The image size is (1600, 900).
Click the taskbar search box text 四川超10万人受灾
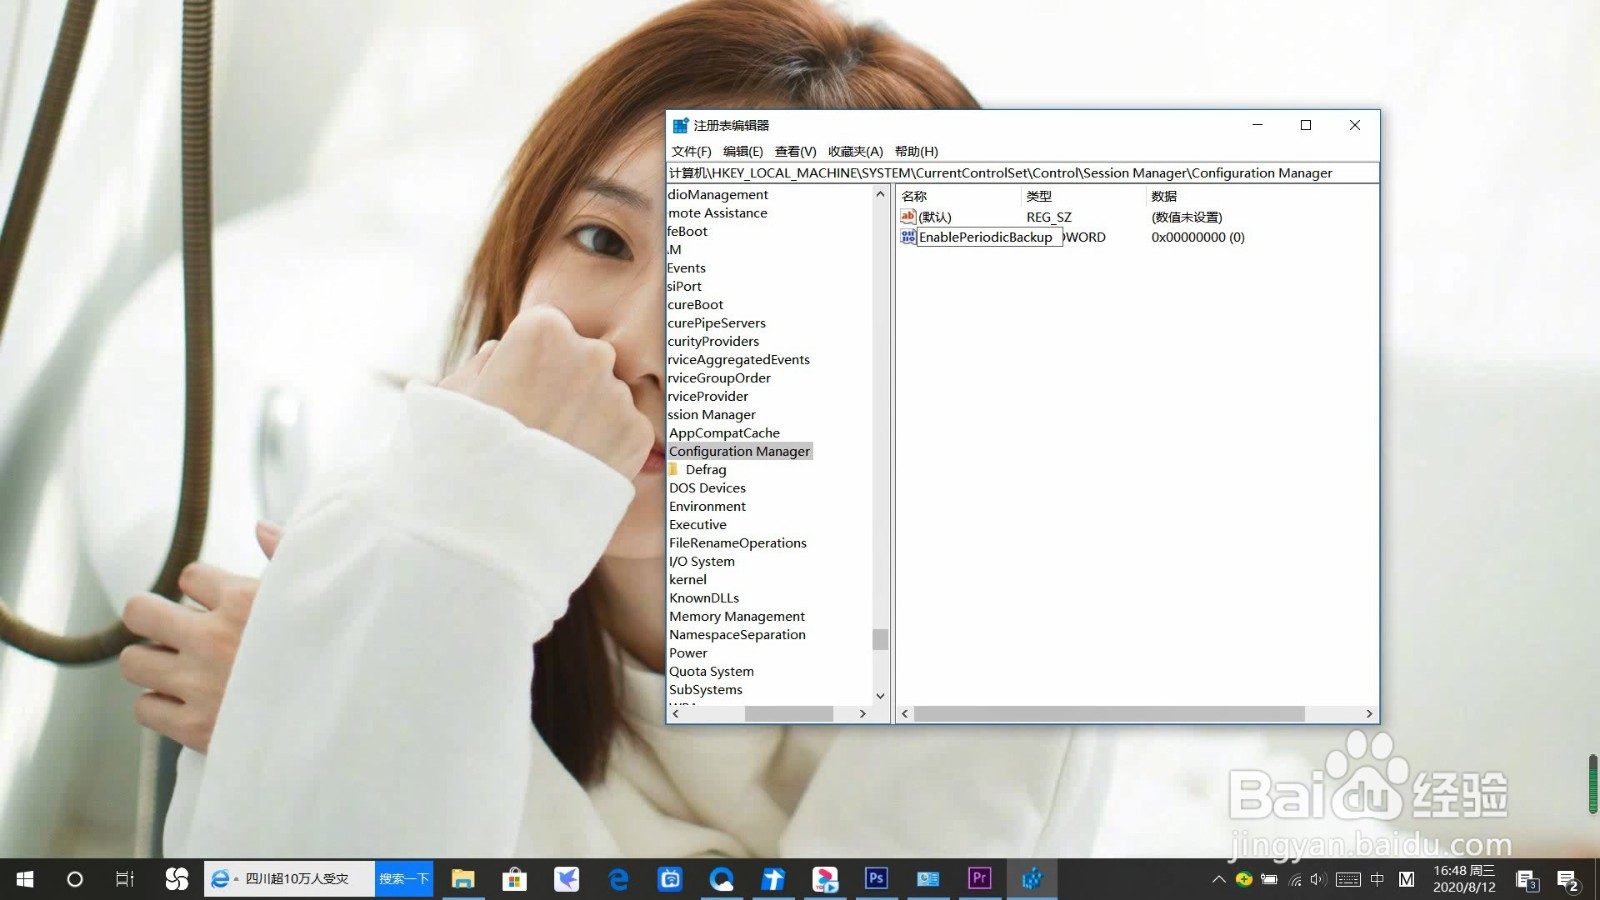[297, 879]
